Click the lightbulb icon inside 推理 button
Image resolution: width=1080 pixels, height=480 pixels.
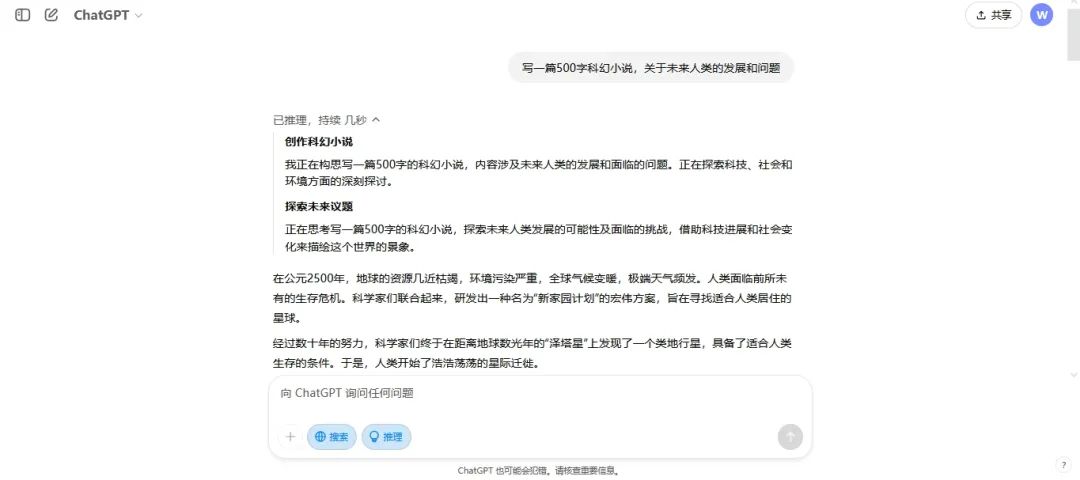tap(375, 437)
